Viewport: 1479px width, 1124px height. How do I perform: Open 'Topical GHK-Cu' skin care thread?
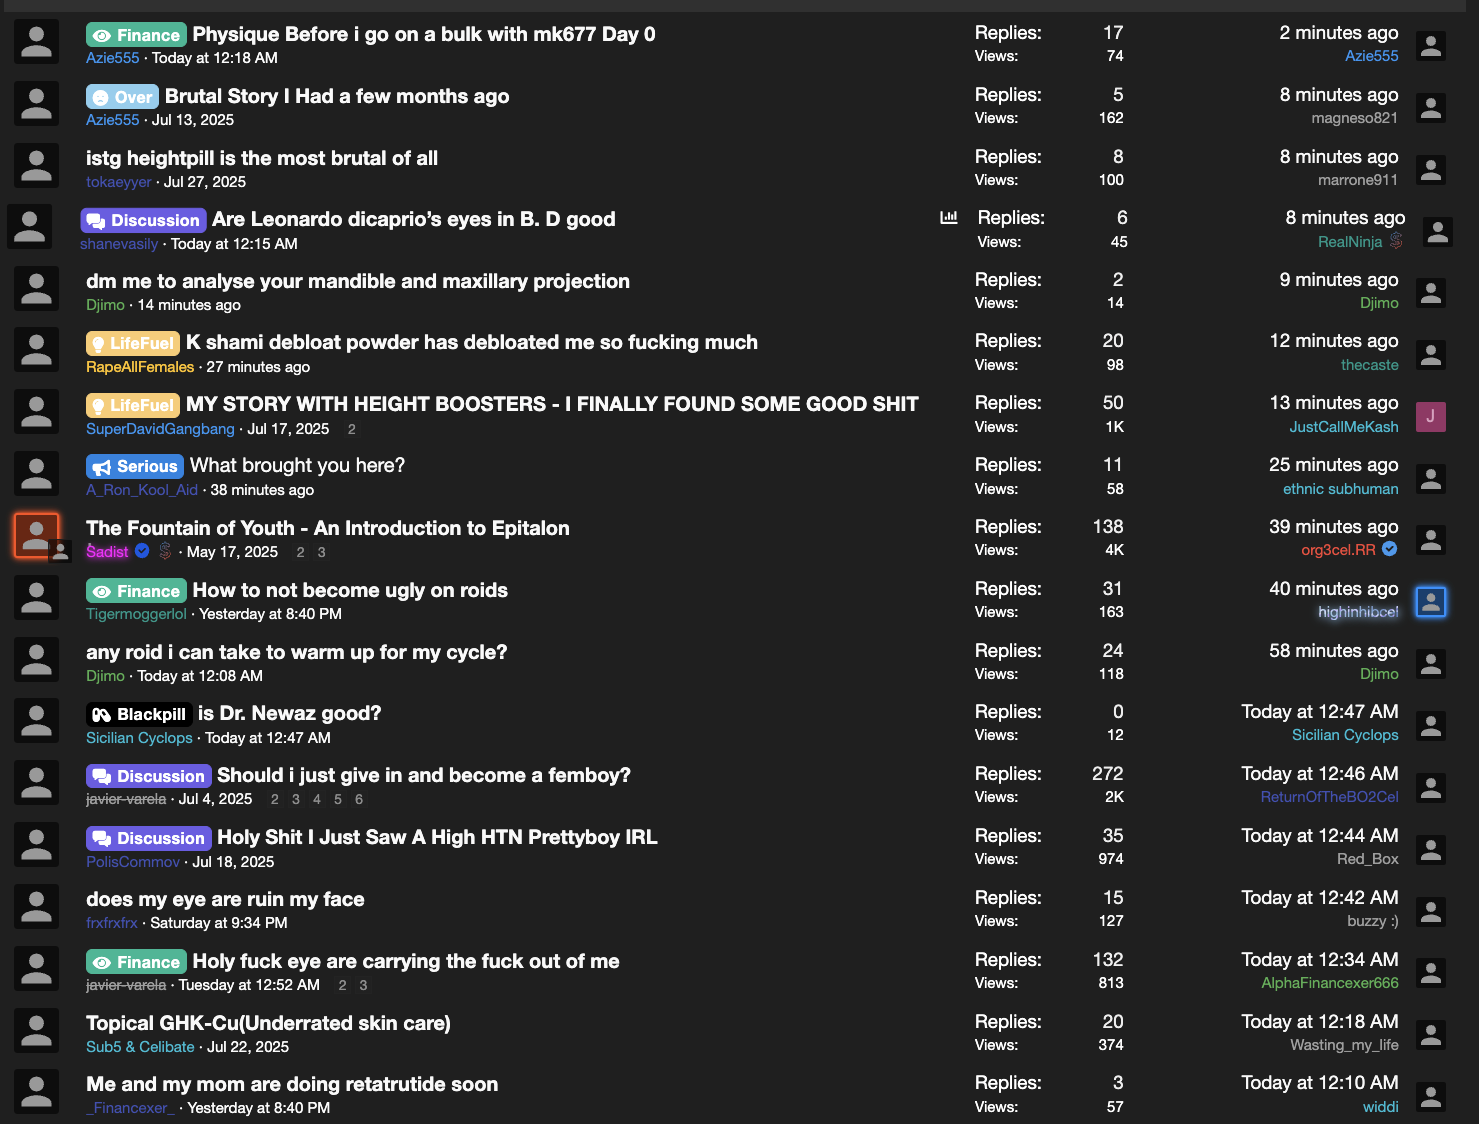268,1023
